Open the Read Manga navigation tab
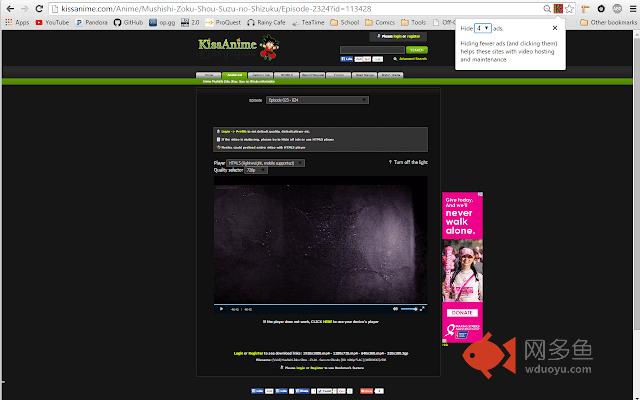Image resolution: width=640 pixels, height=400 pixels. click(x=364, y=75)
